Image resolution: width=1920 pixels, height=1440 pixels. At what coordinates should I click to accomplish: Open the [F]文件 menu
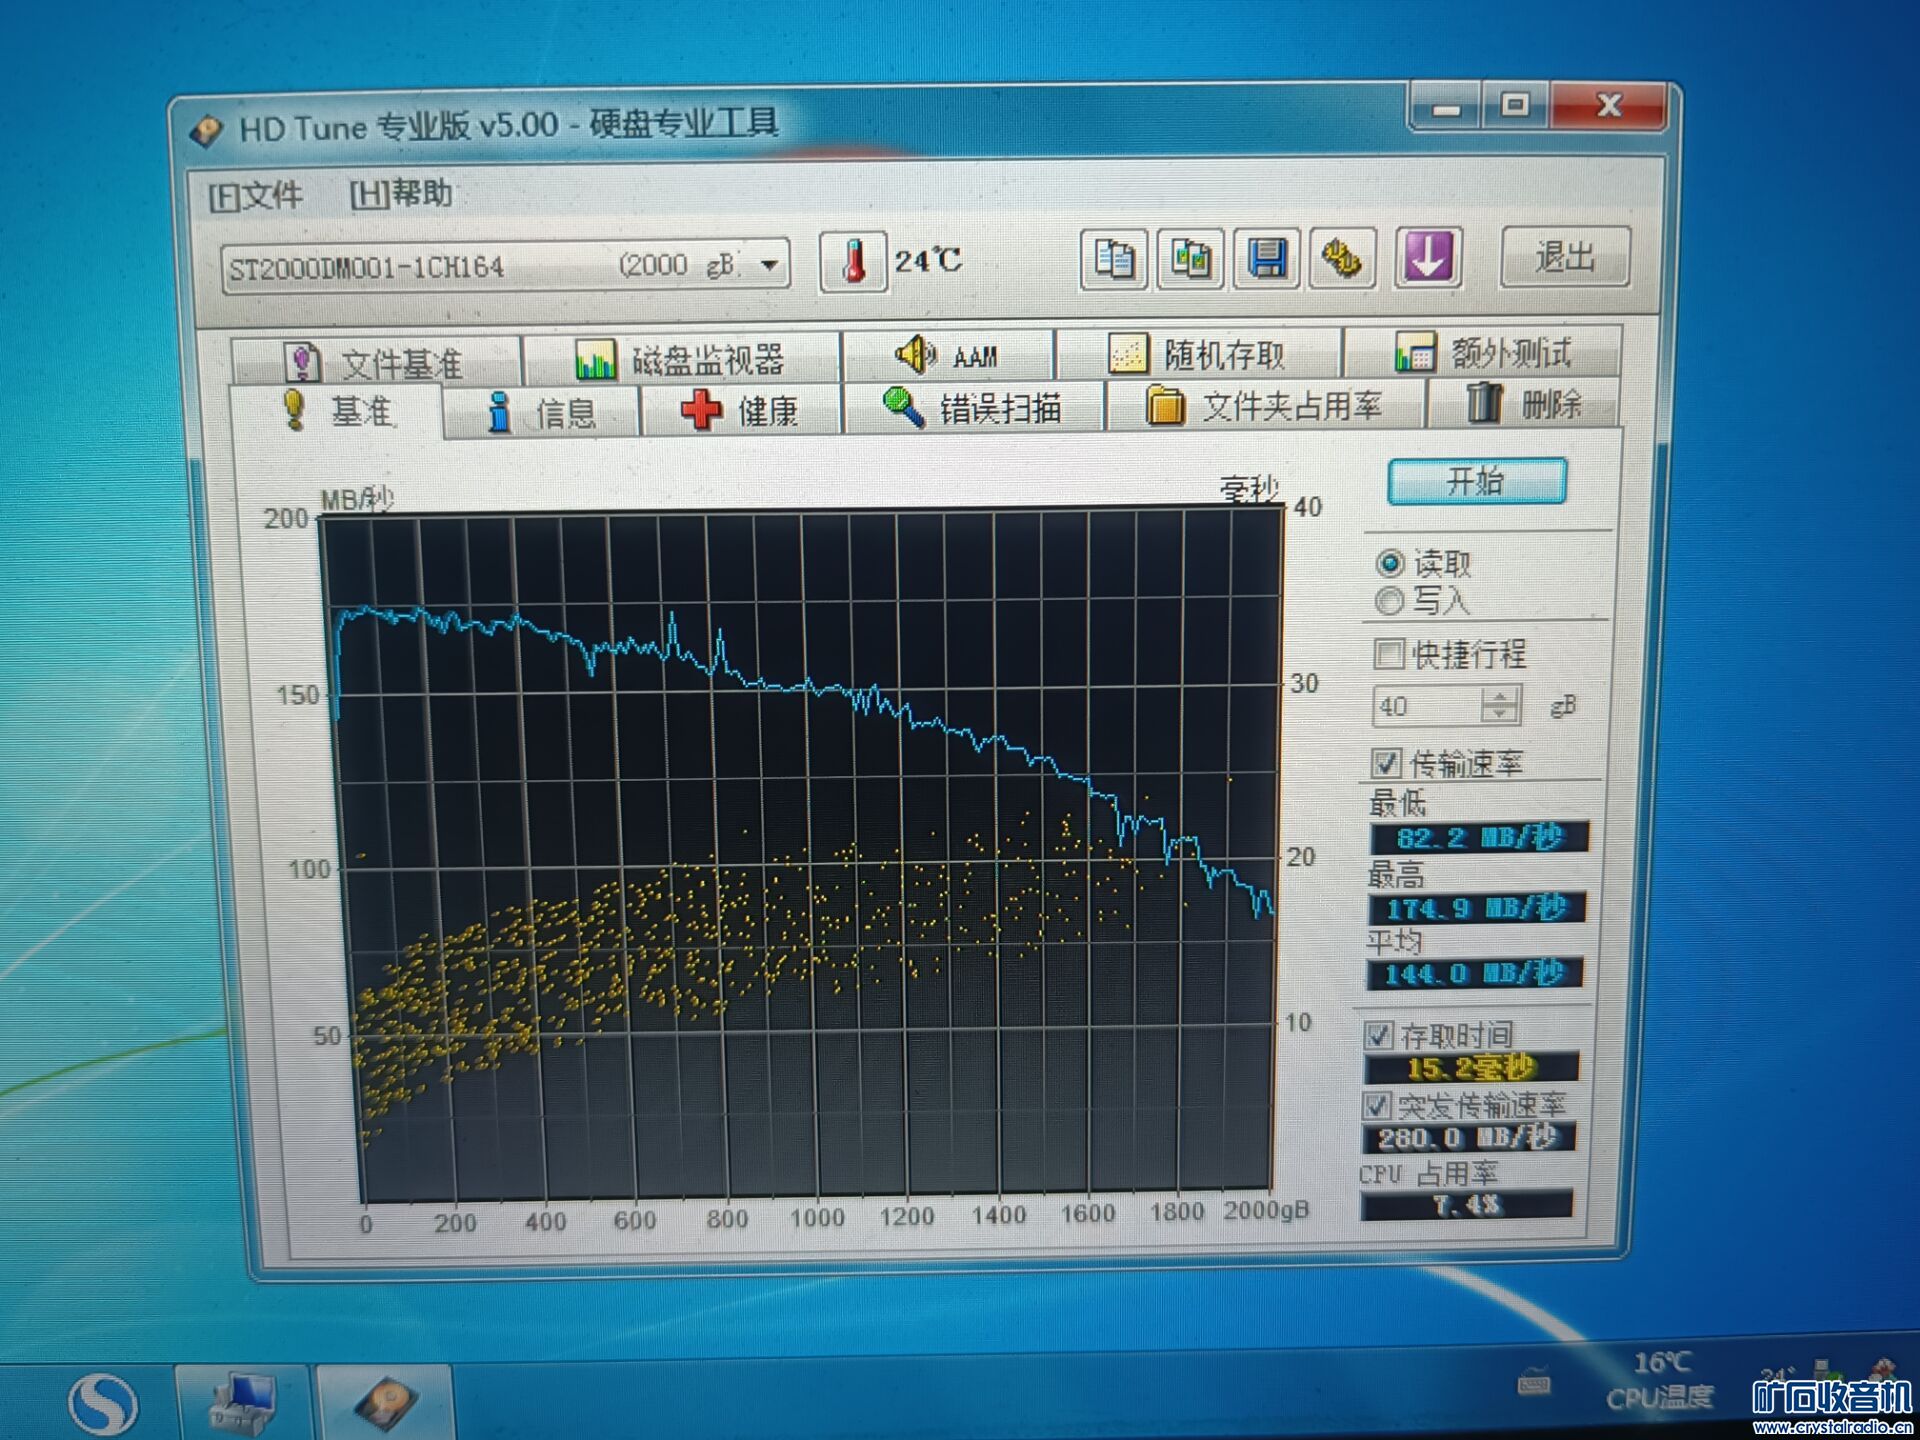point(255,195)
